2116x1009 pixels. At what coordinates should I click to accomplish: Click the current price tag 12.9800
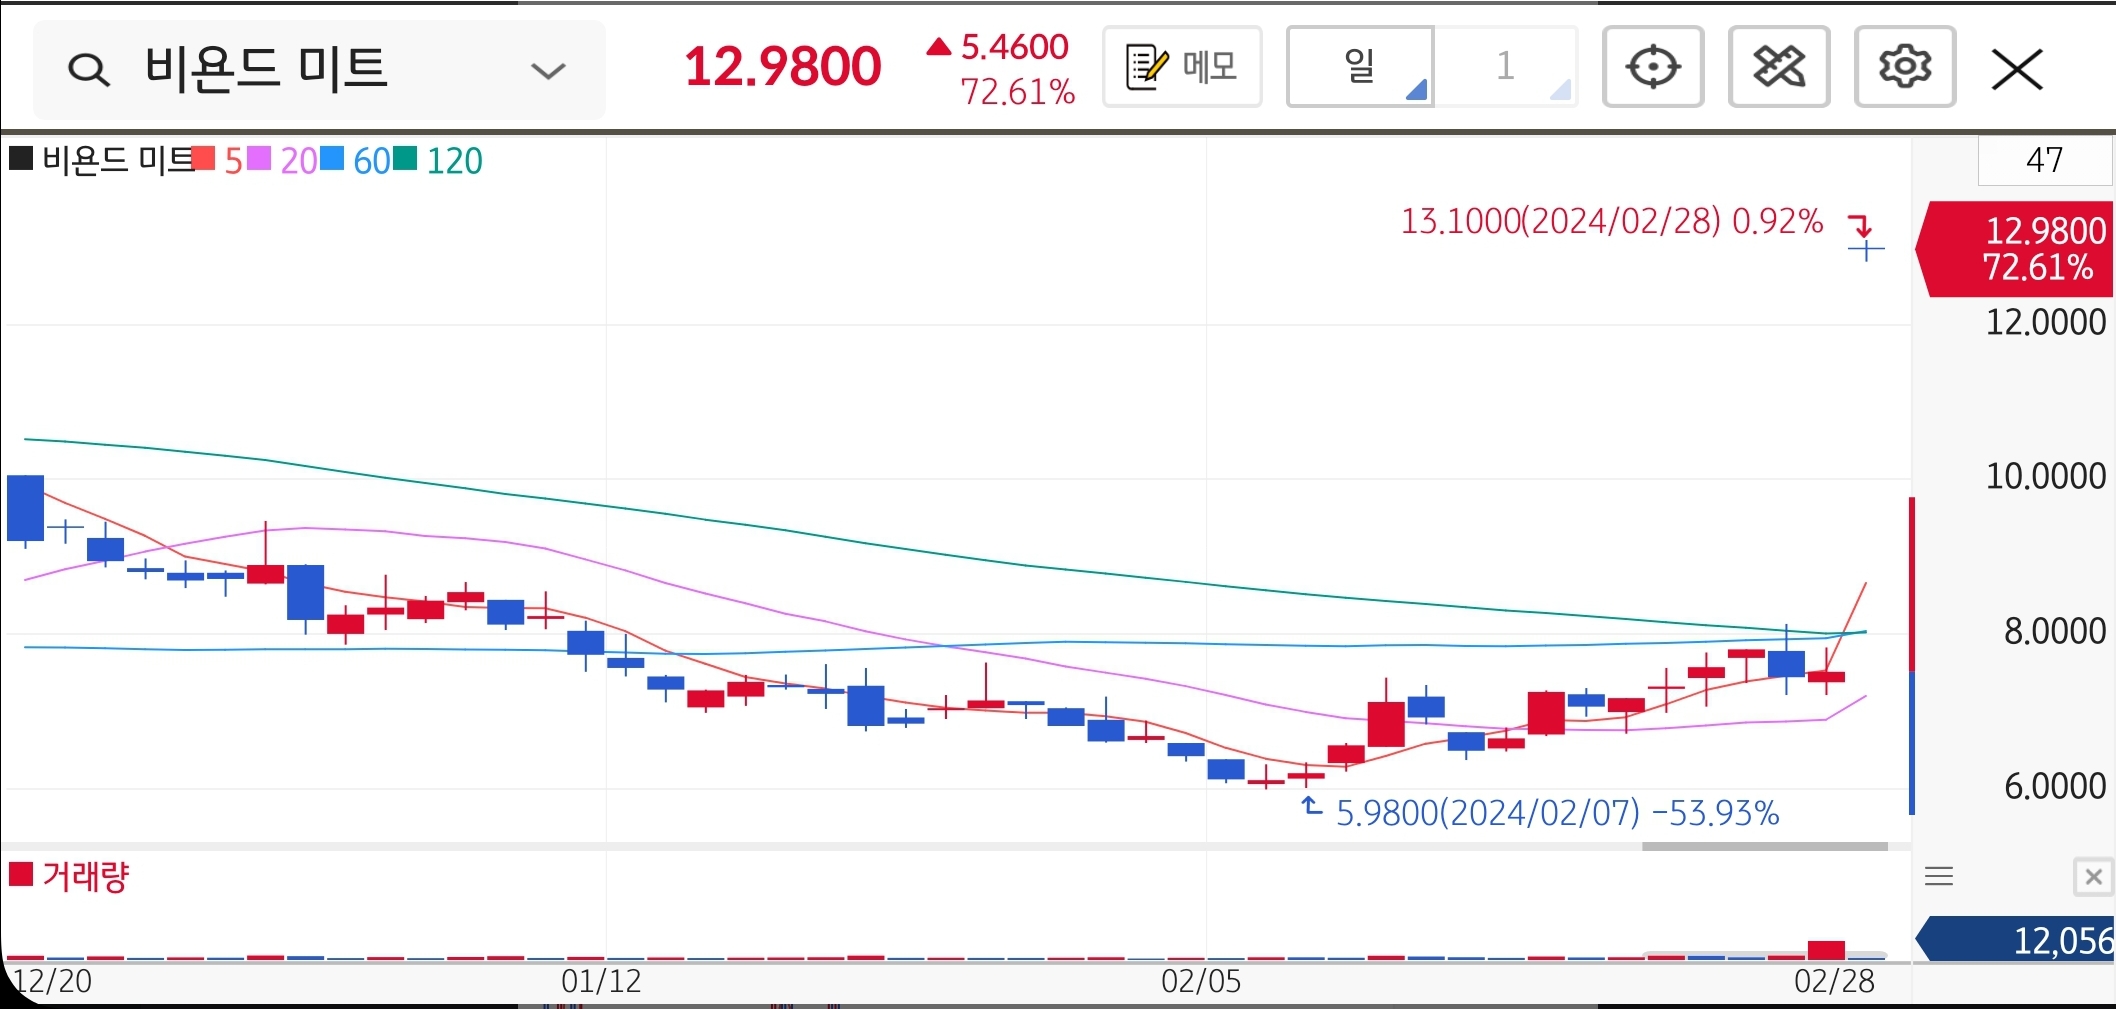(2014, 249)
